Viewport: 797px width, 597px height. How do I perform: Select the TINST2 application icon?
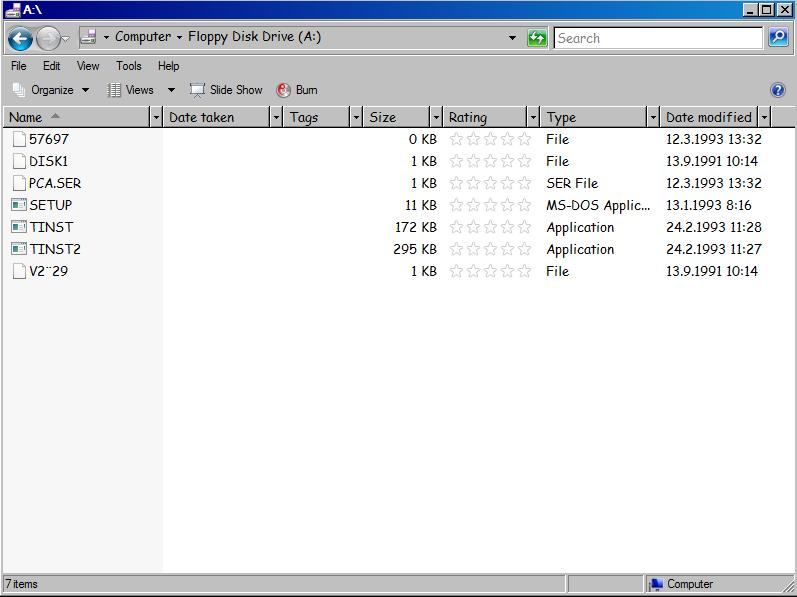[19, 249]
